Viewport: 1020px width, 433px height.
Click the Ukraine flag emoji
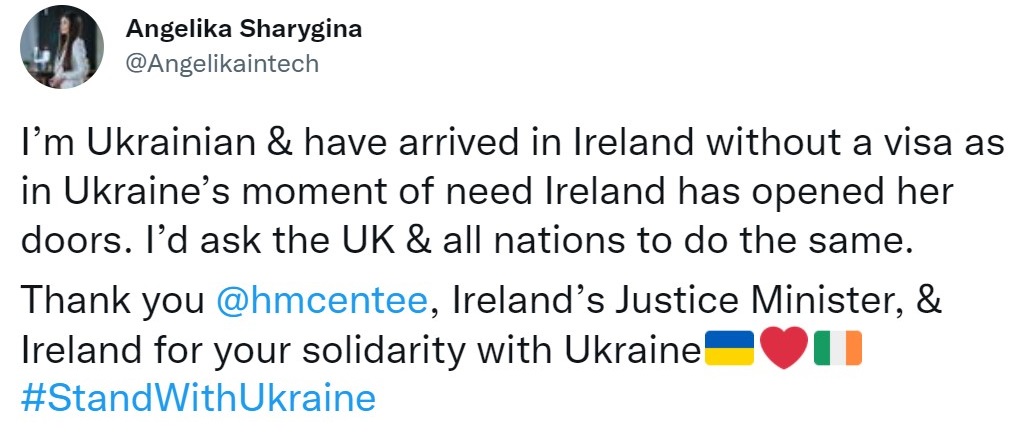730,348
